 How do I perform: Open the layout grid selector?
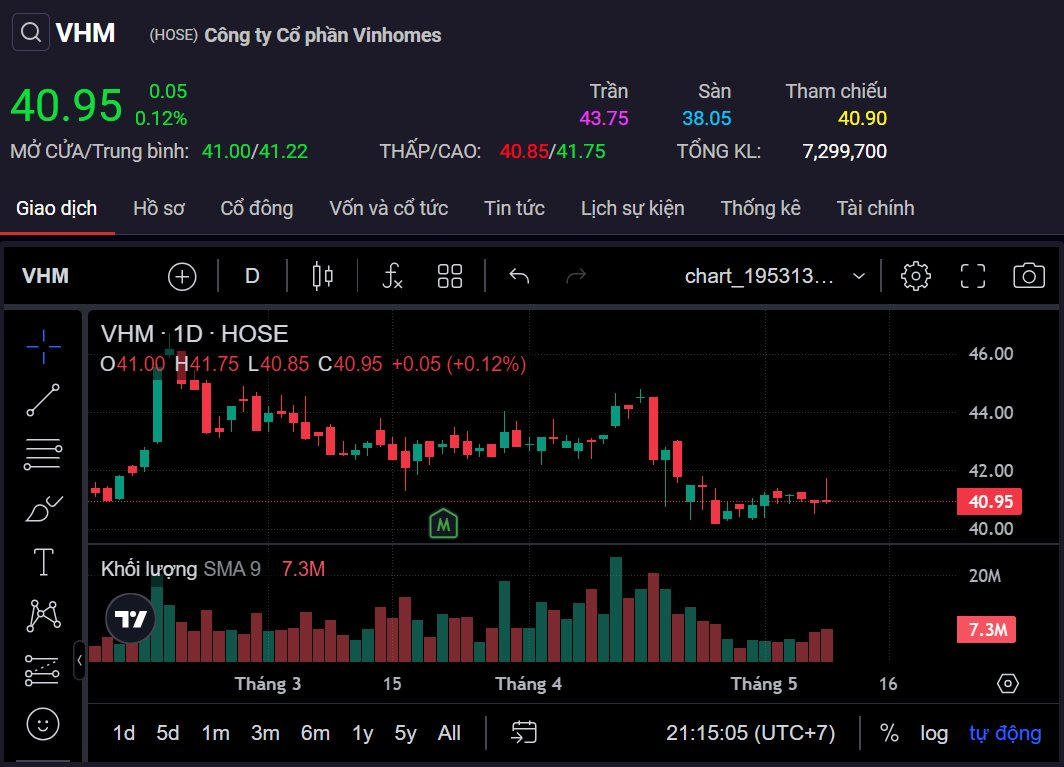pyautogui.click(x=450, y=276)
